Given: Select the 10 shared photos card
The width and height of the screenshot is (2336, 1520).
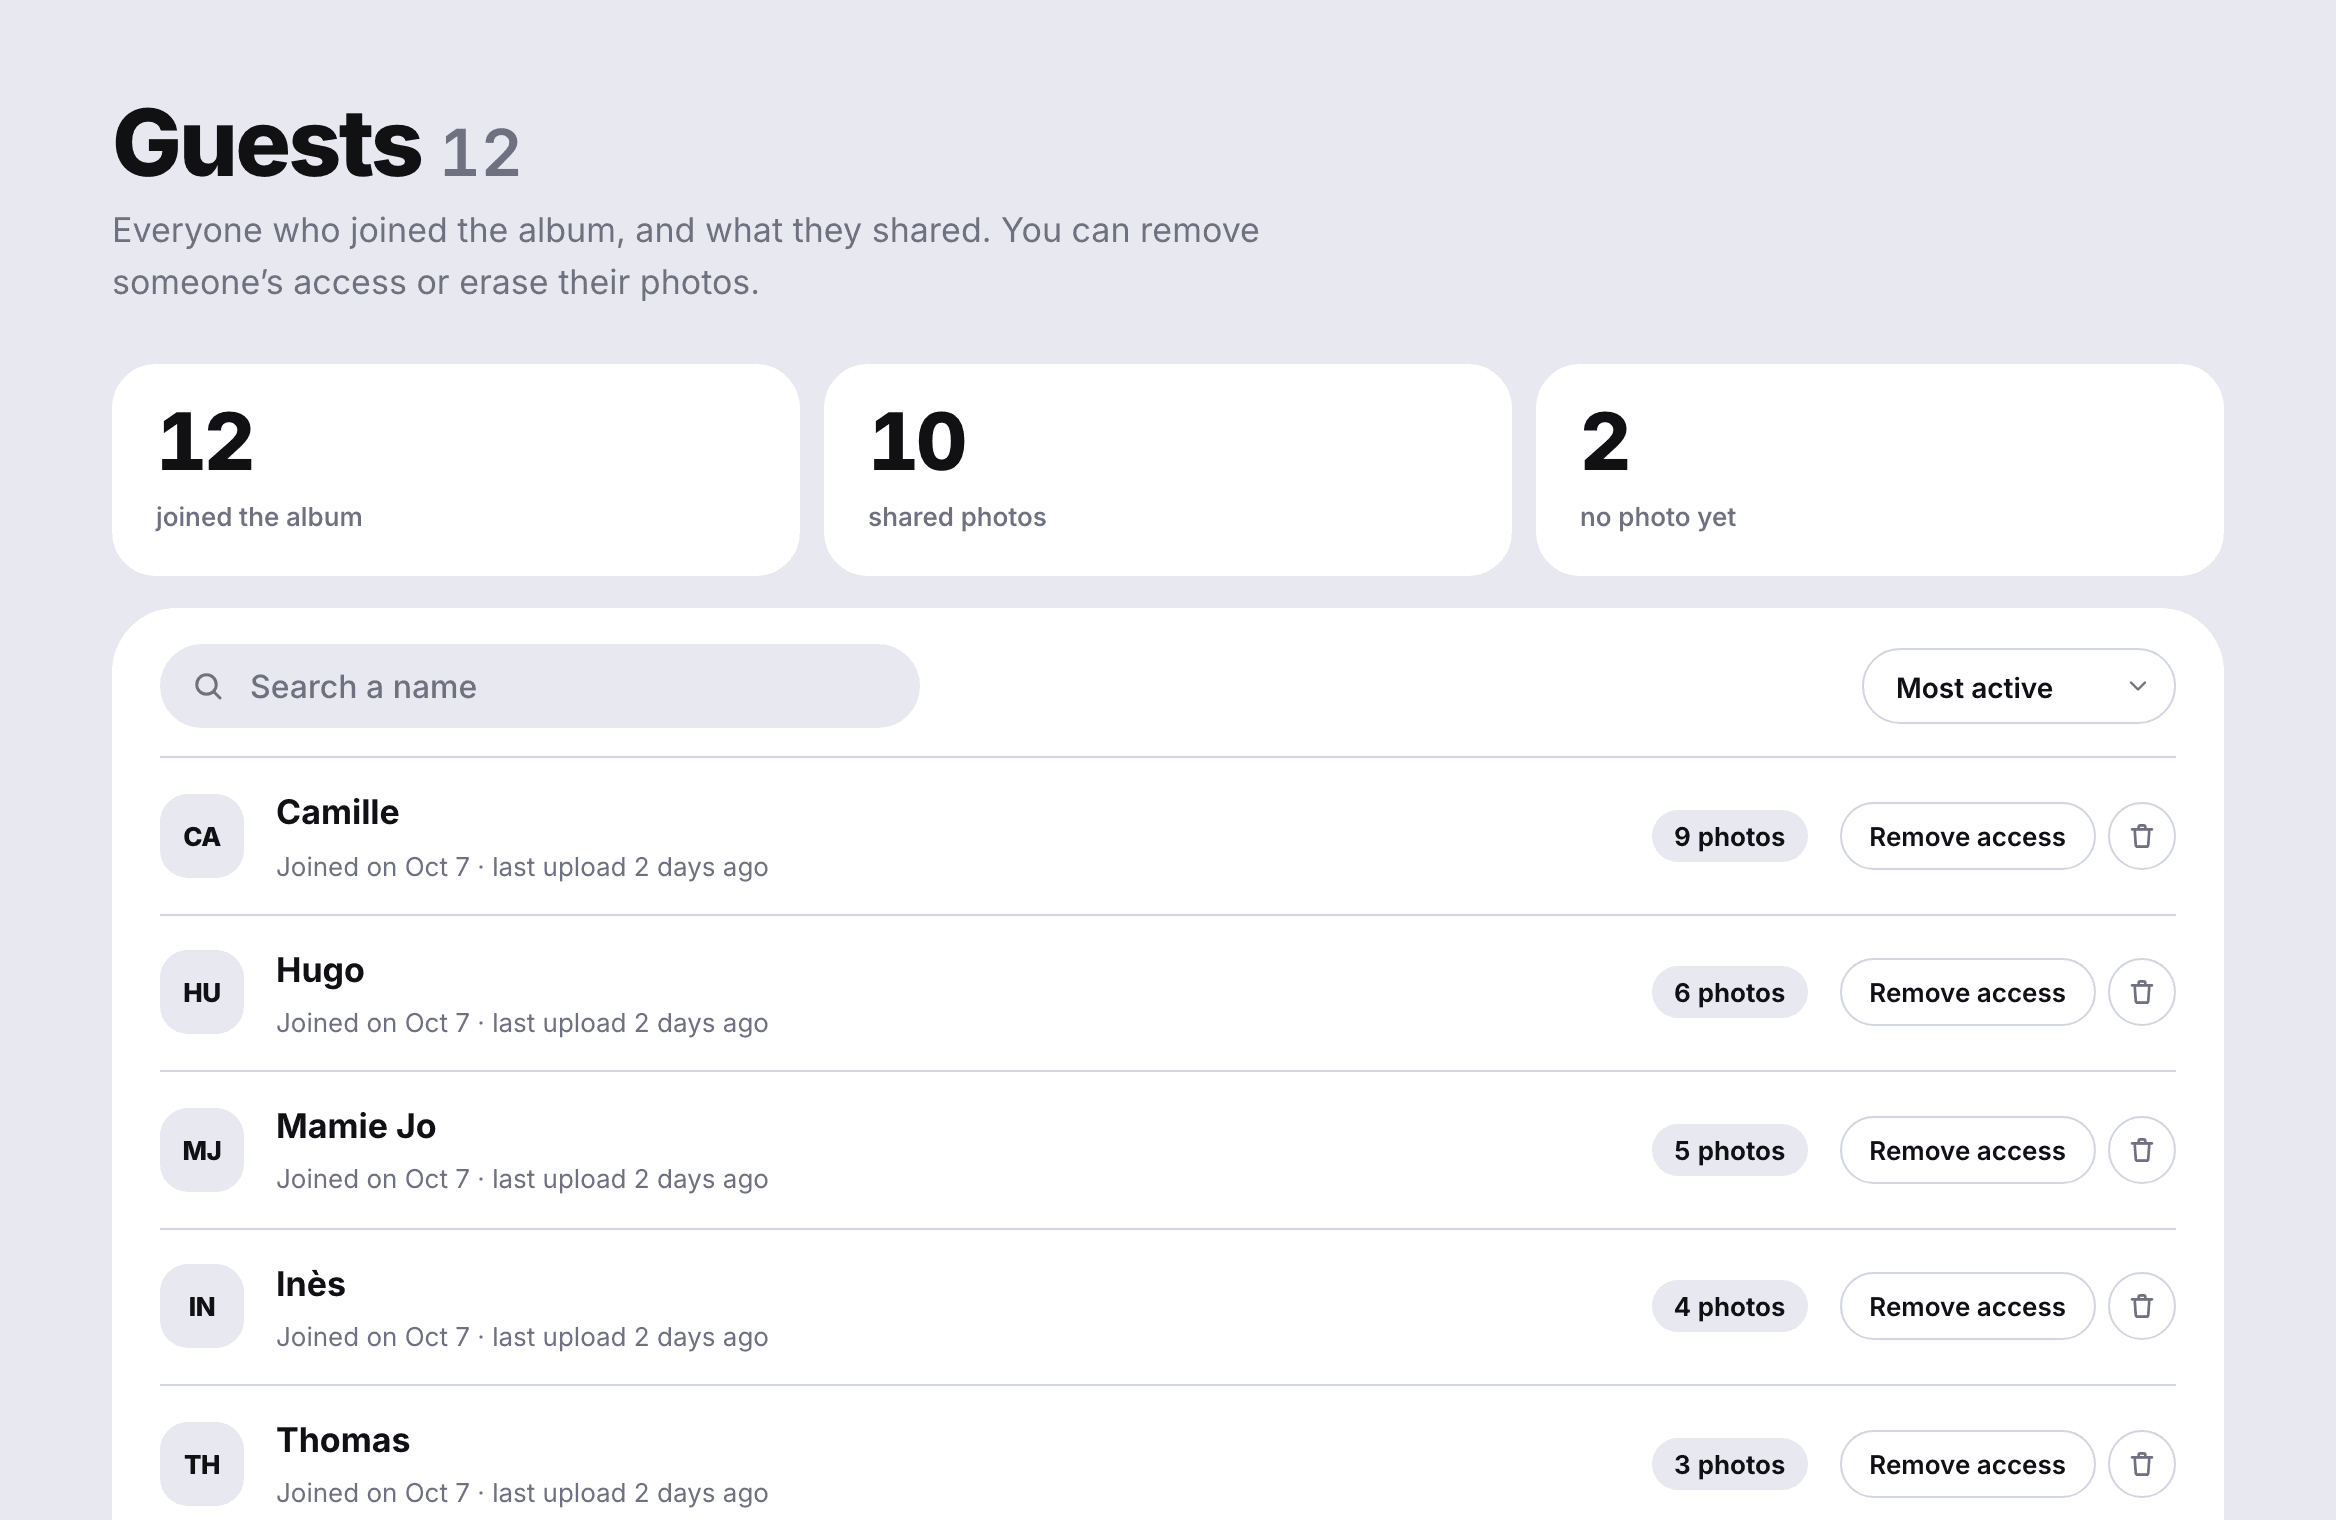Looking at the screenshot, I should tap(1168, 470).
